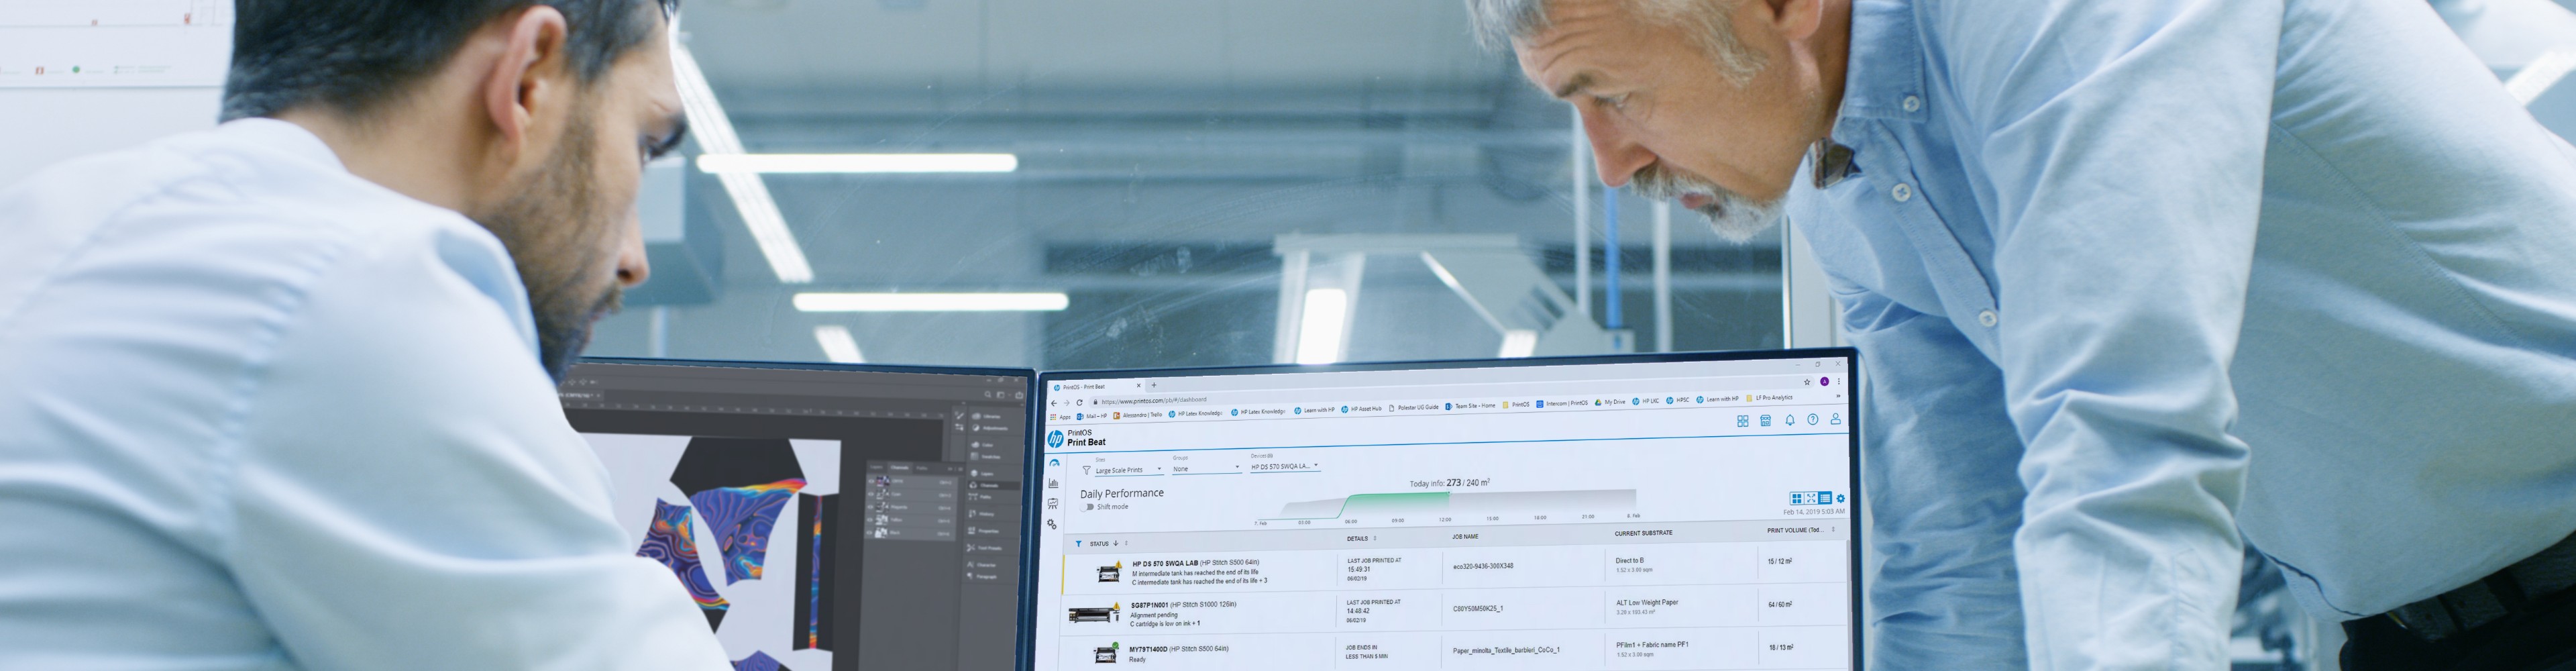The height and width of the screenshot is (671, 2576).
Task: Switch to fullscreen expand view
Action: (1811, 498)
